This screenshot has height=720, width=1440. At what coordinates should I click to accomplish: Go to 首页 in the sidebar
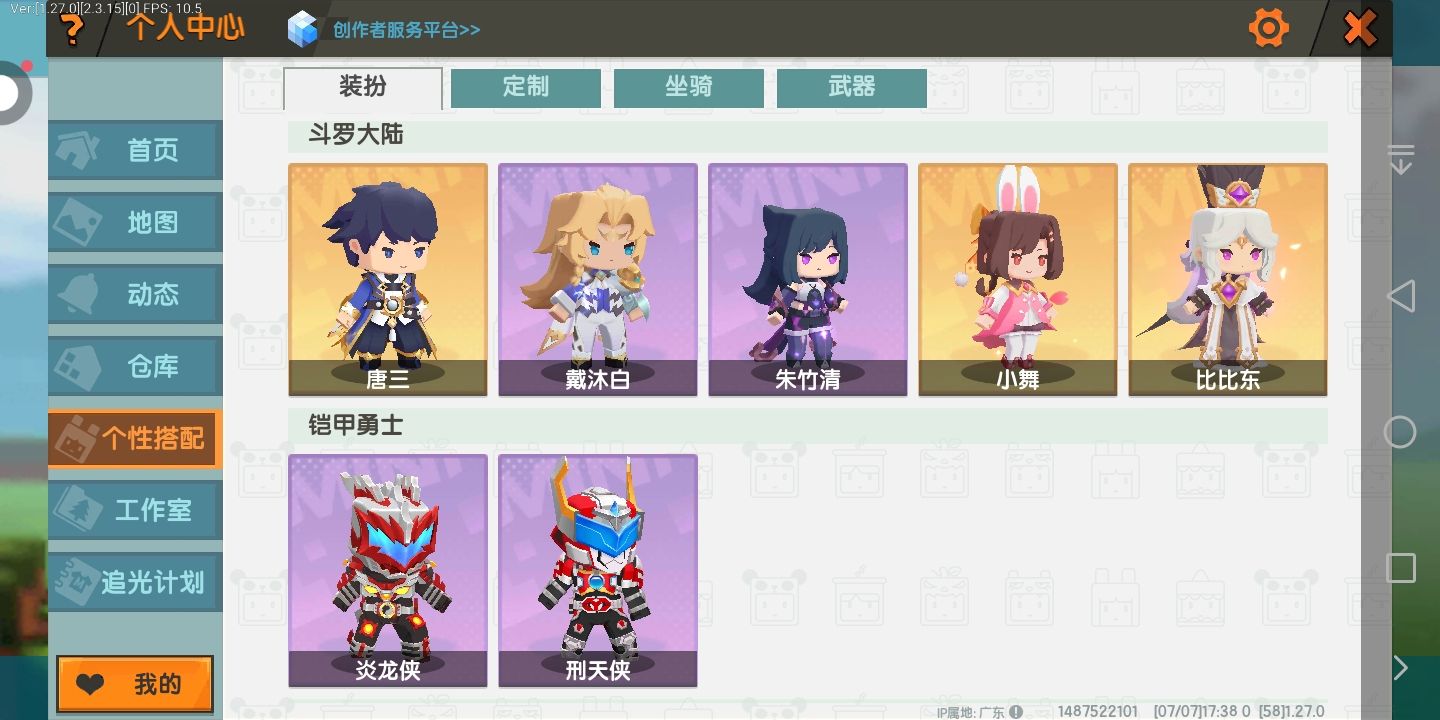point(135,150)
